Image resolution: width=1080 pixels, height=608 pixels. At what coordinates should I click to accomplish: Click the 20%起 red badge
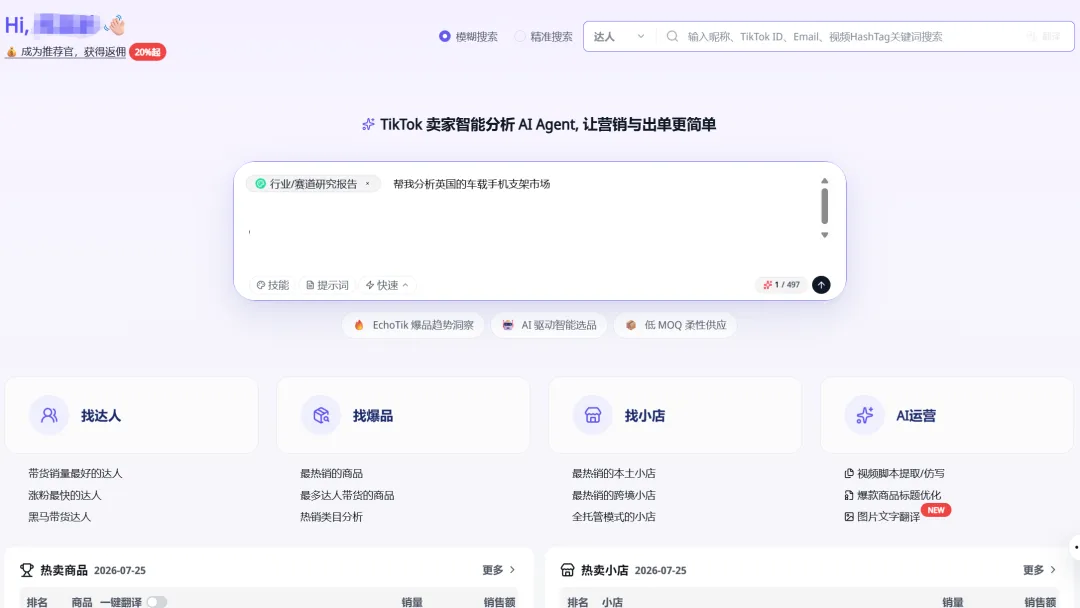(x=147, y=52)
